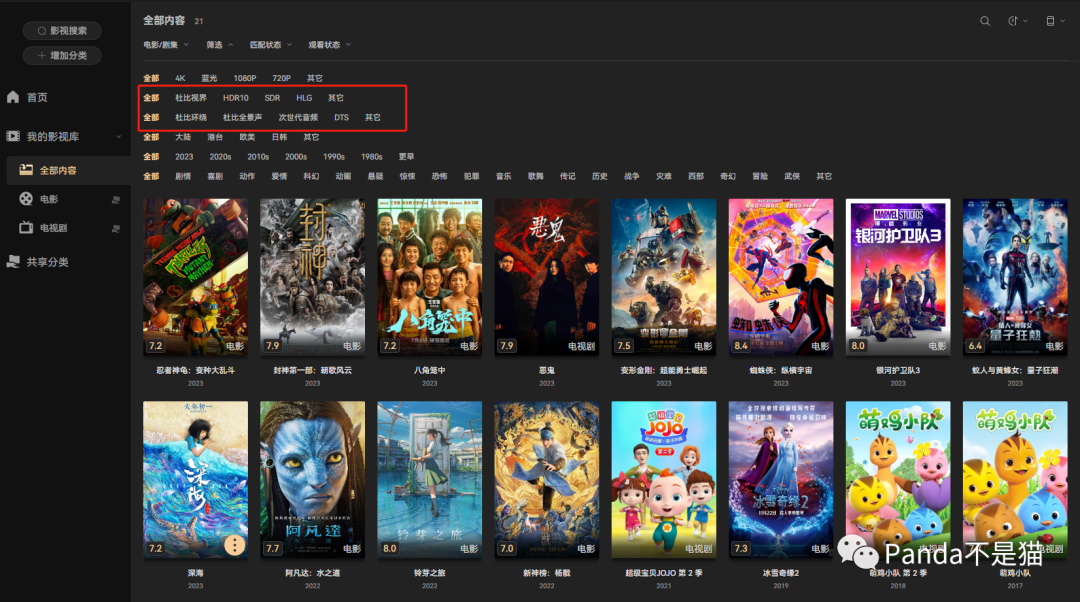Click the magnifier search icon at top right
This screenshot has height=602, width=1080.
[x=985, y=21]
